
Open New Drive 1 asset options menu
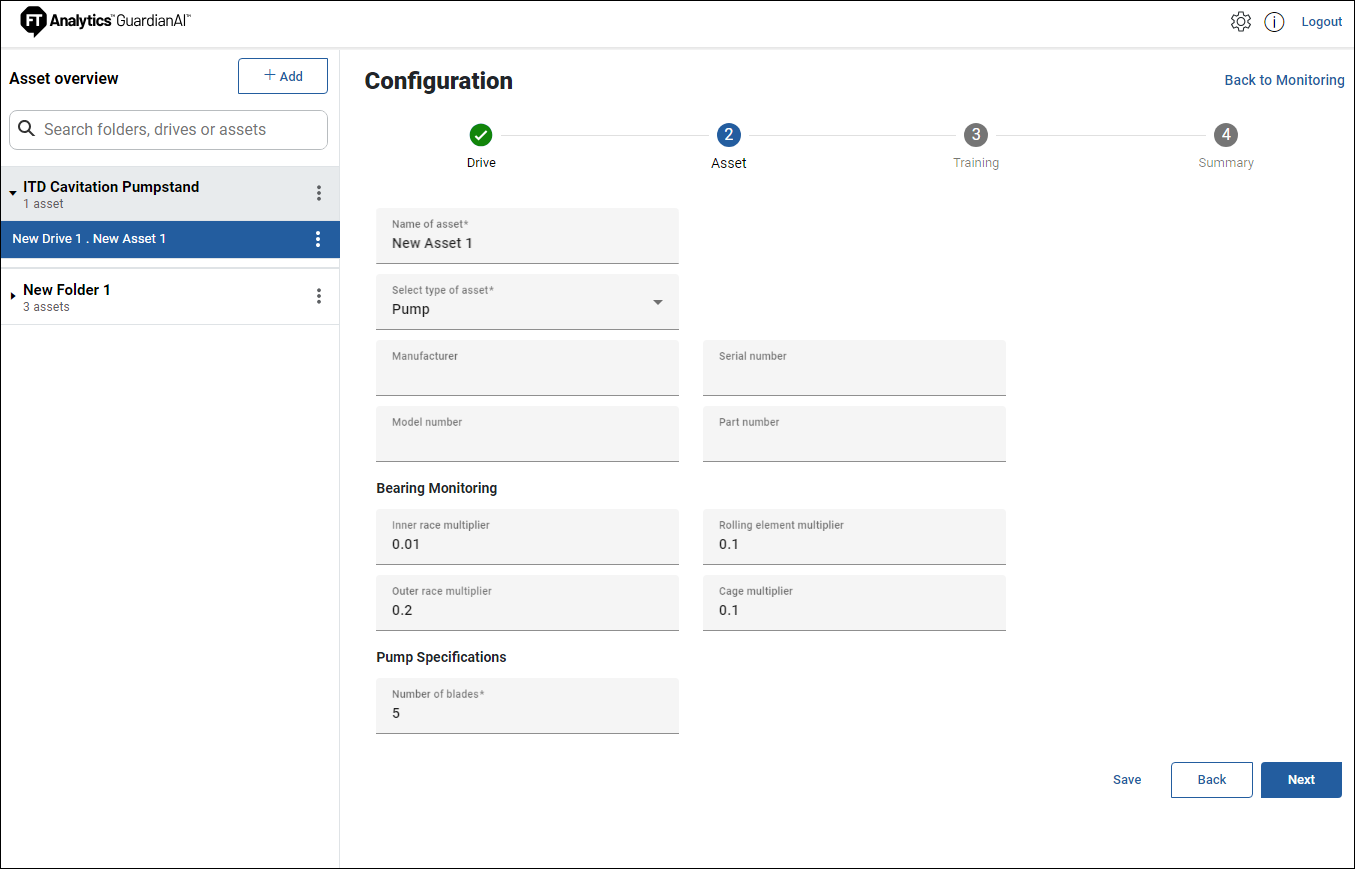point(318,239)
